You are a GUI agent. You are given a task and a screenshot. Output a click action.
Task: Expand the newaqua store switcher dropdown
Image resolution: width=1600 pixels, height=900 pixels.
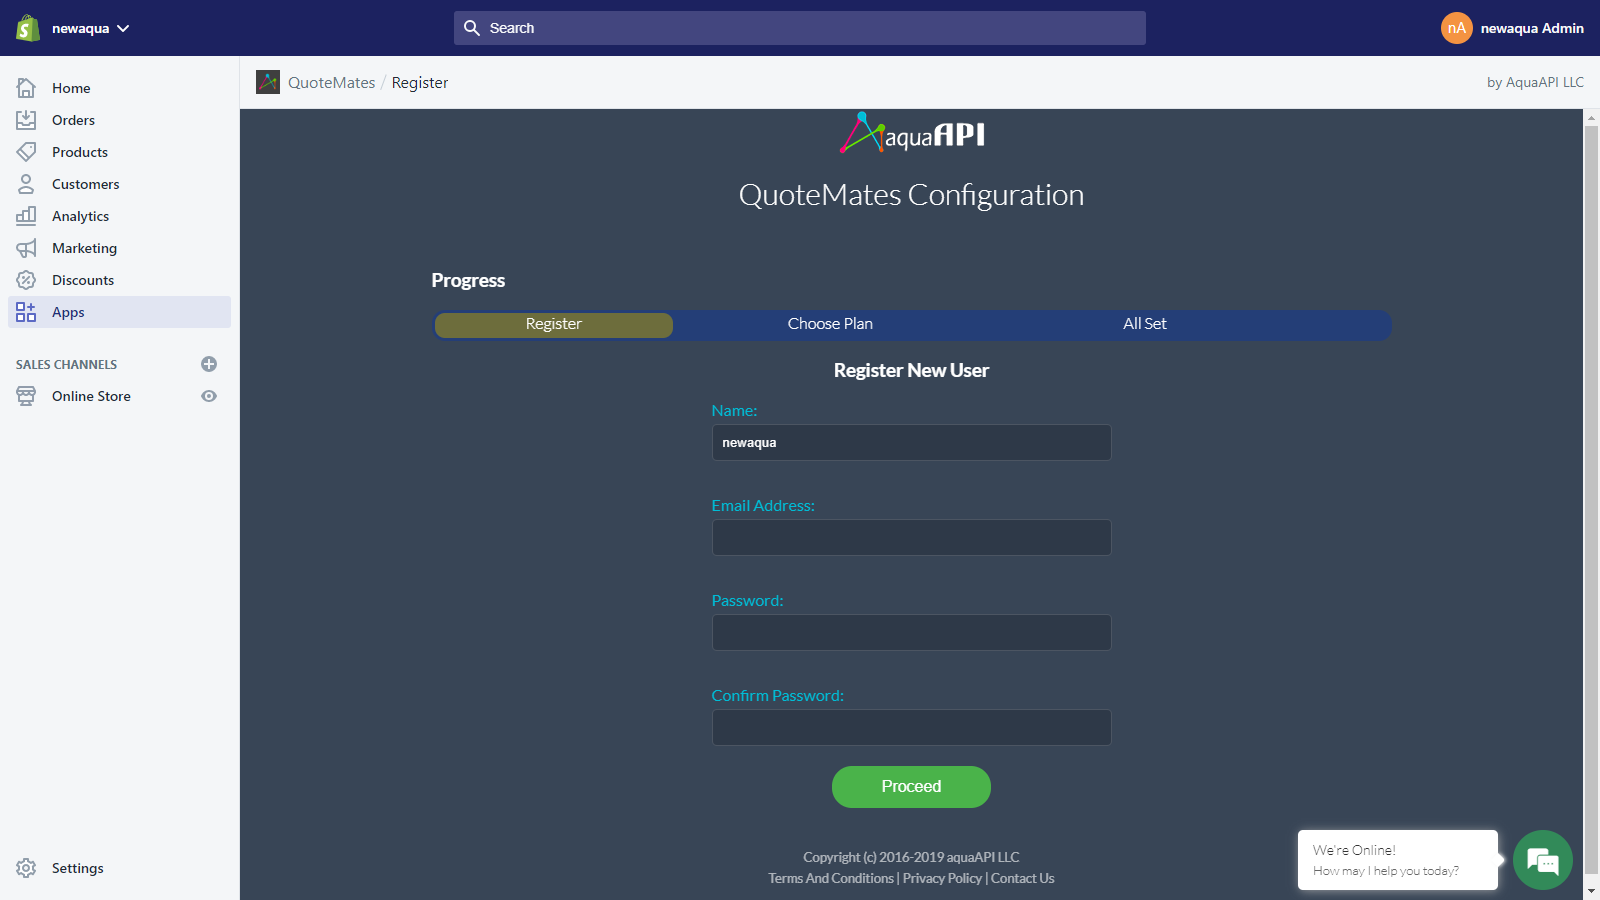91,28
